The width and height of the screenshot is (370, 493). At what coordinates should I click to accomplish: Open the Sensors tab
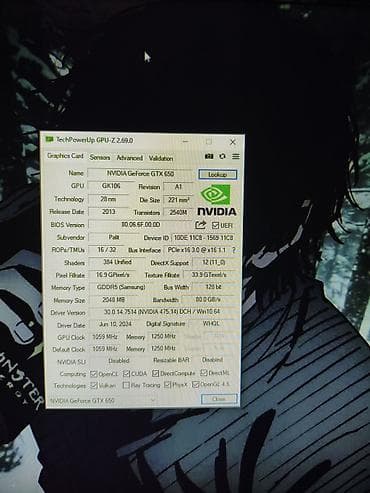tap(100, 157)
